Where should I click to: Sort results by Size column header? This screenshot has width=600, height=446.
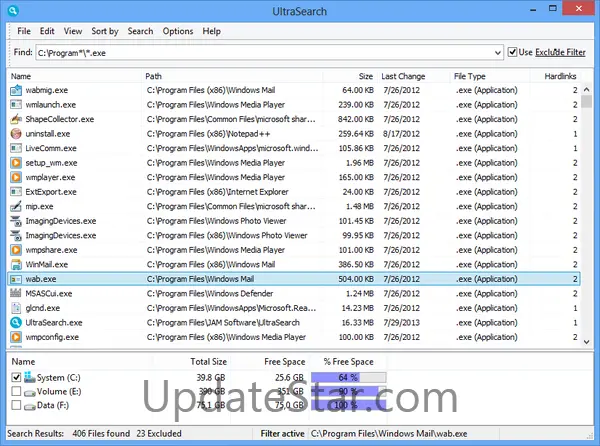[x=350, y=76]
